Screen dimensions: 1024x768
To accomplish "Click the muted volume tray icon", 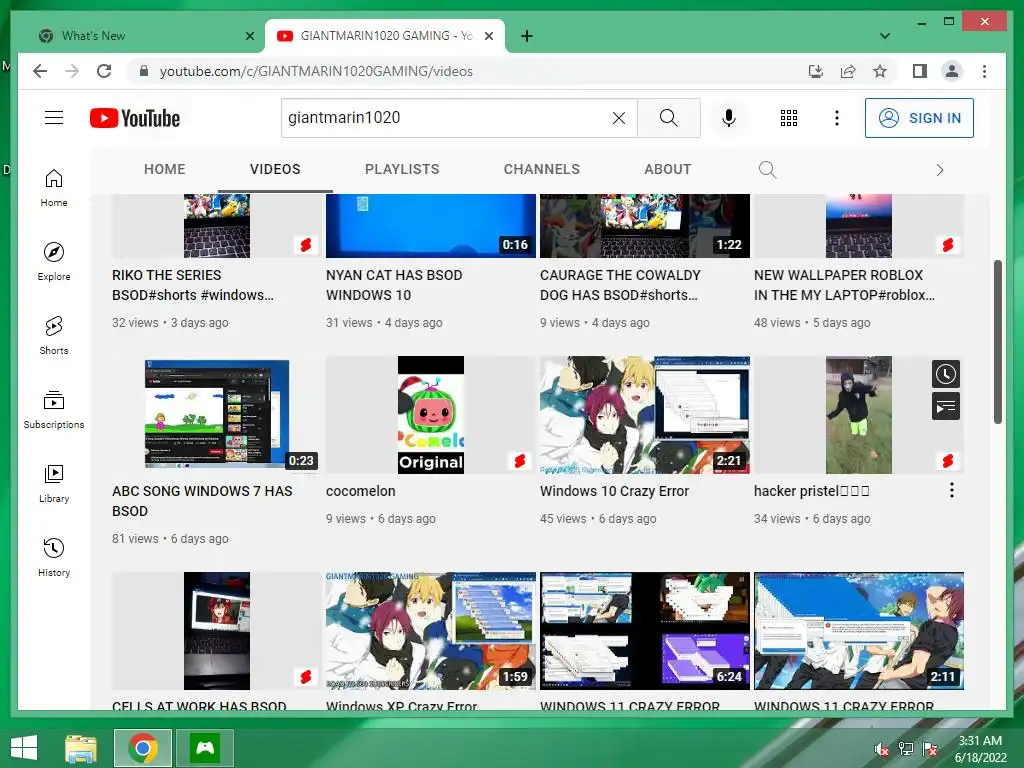I will point(881,749).
